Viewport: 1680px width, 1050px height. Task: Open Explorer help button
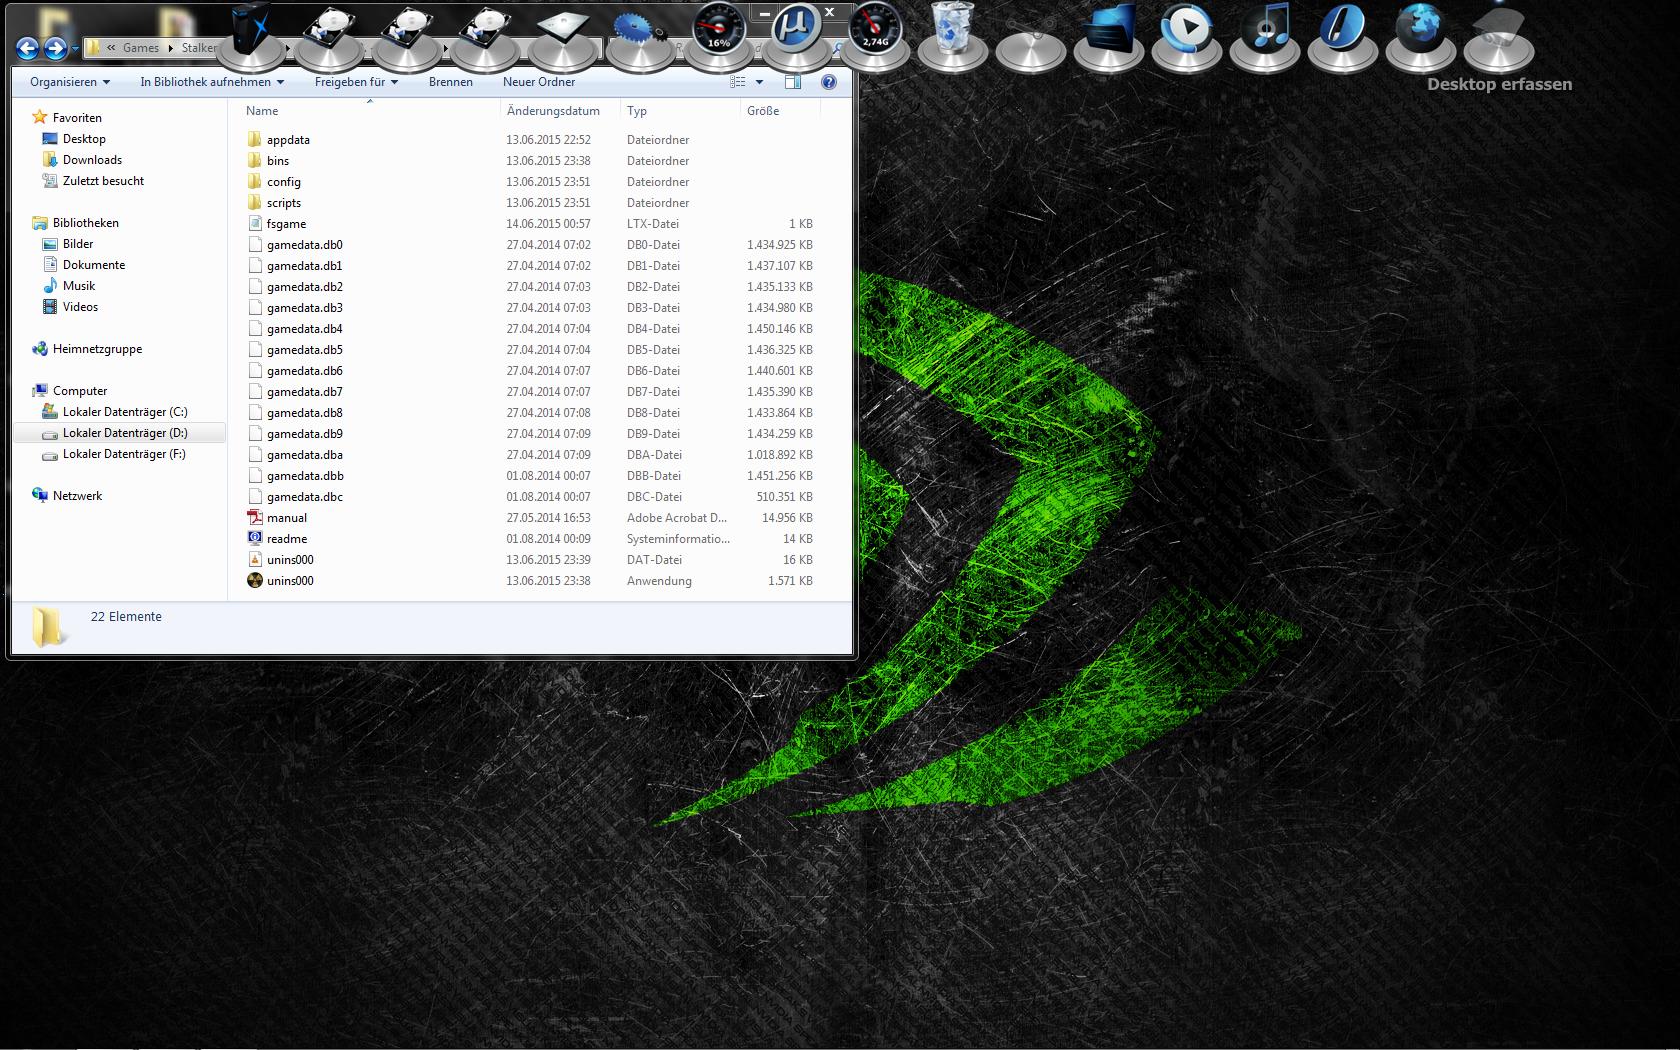pos(829,82)
